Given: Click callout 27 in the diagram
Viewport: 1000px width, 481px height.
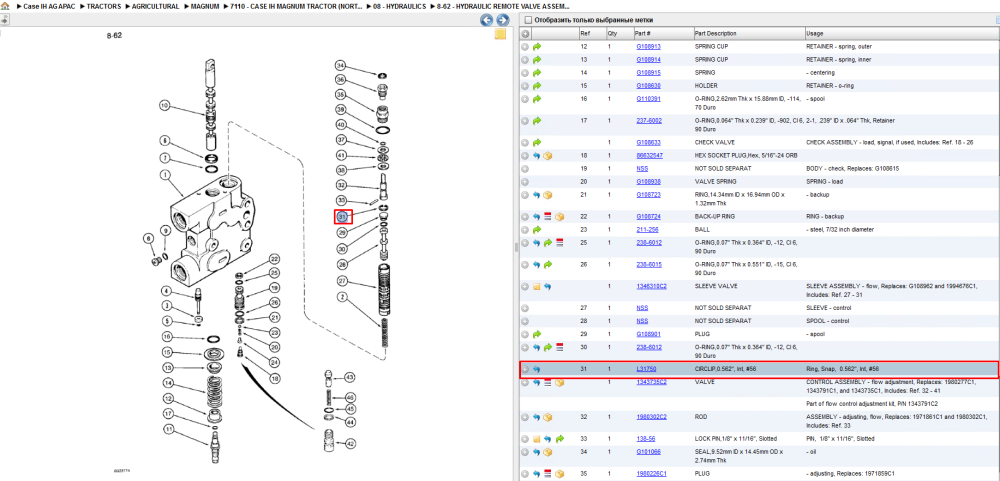Looking at the screenshot, I should click(342, 281).
